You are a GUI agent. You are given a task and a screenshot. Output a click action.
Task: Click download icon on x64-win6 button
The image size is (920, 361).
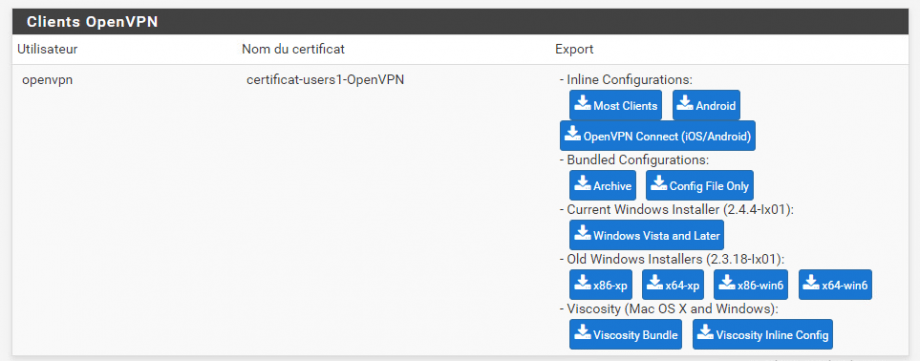pyautogui.click(x=811, y=283)
